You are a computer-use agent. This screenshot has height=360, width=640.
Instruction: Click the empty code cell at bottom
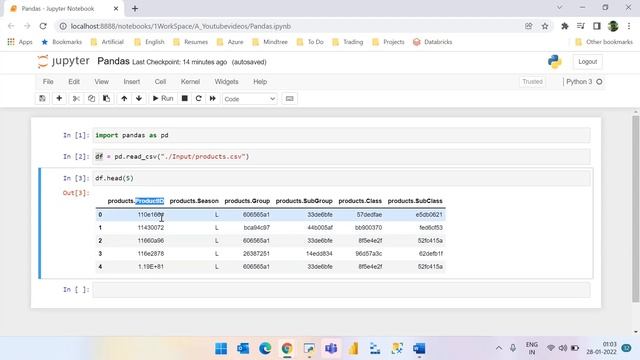(x=341, y=289)
